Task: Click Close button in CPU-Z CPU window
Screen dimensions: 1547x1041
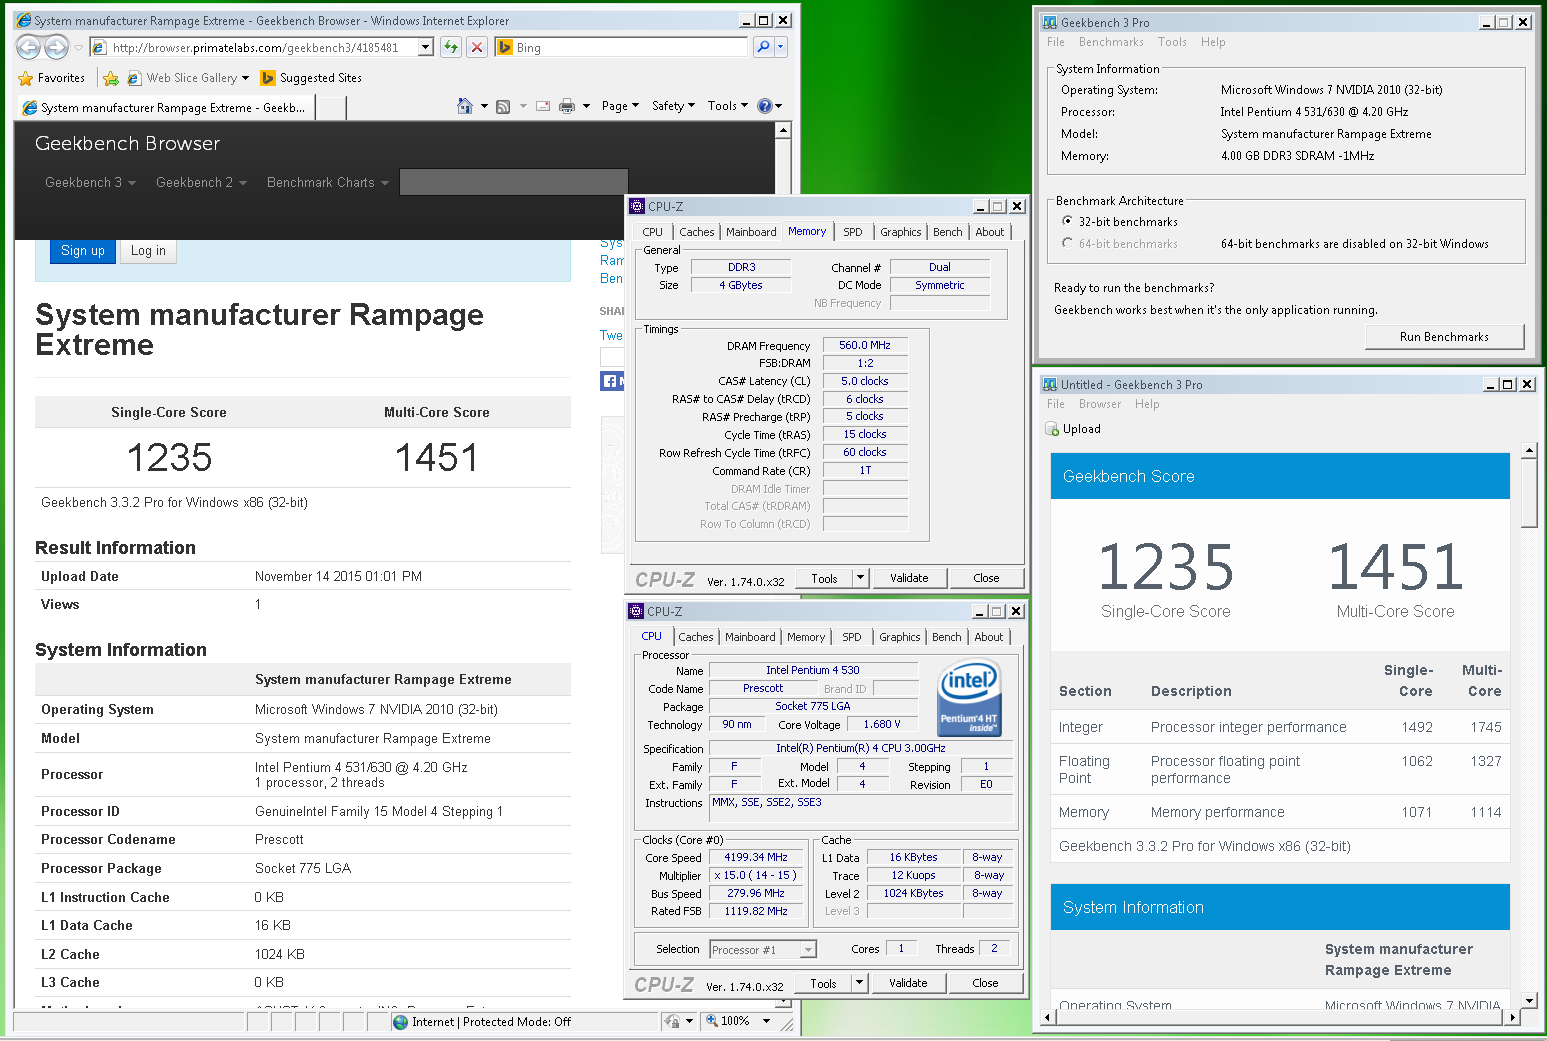Action: pos(985,983)
